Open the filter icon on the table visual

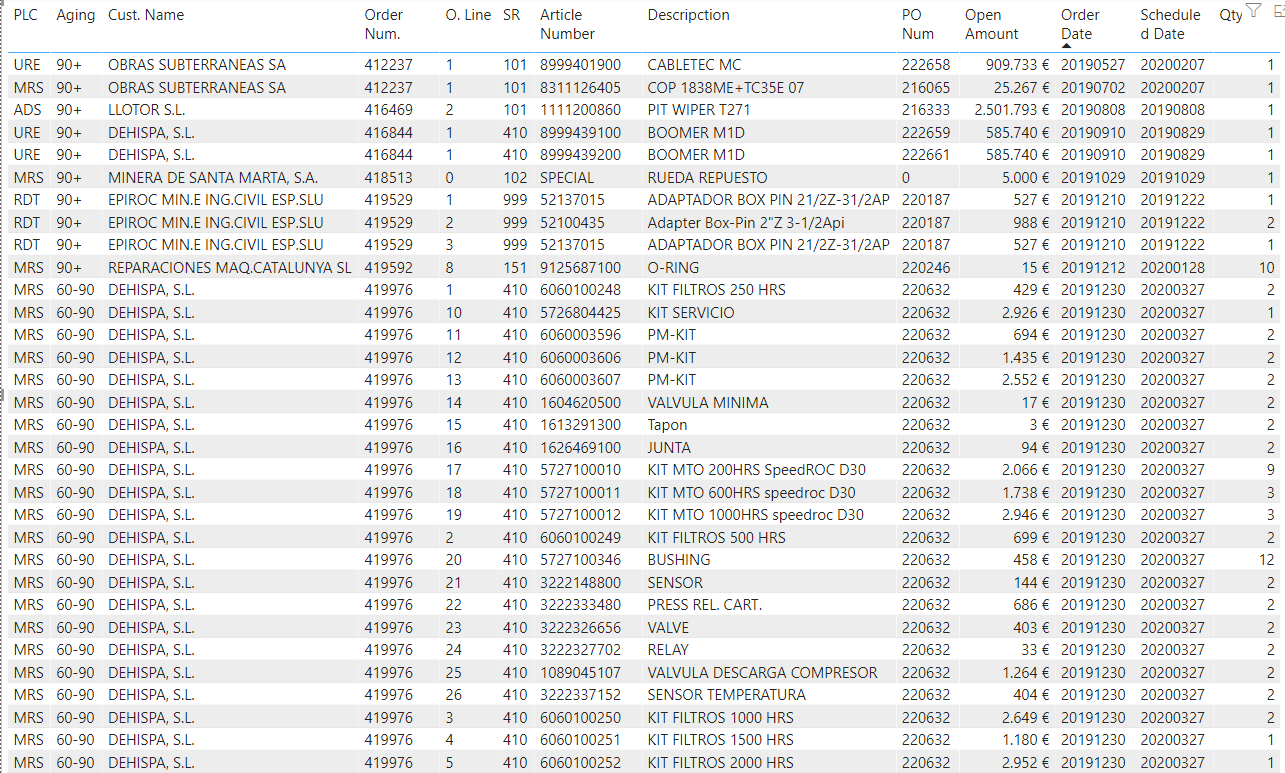point(1253,11)
